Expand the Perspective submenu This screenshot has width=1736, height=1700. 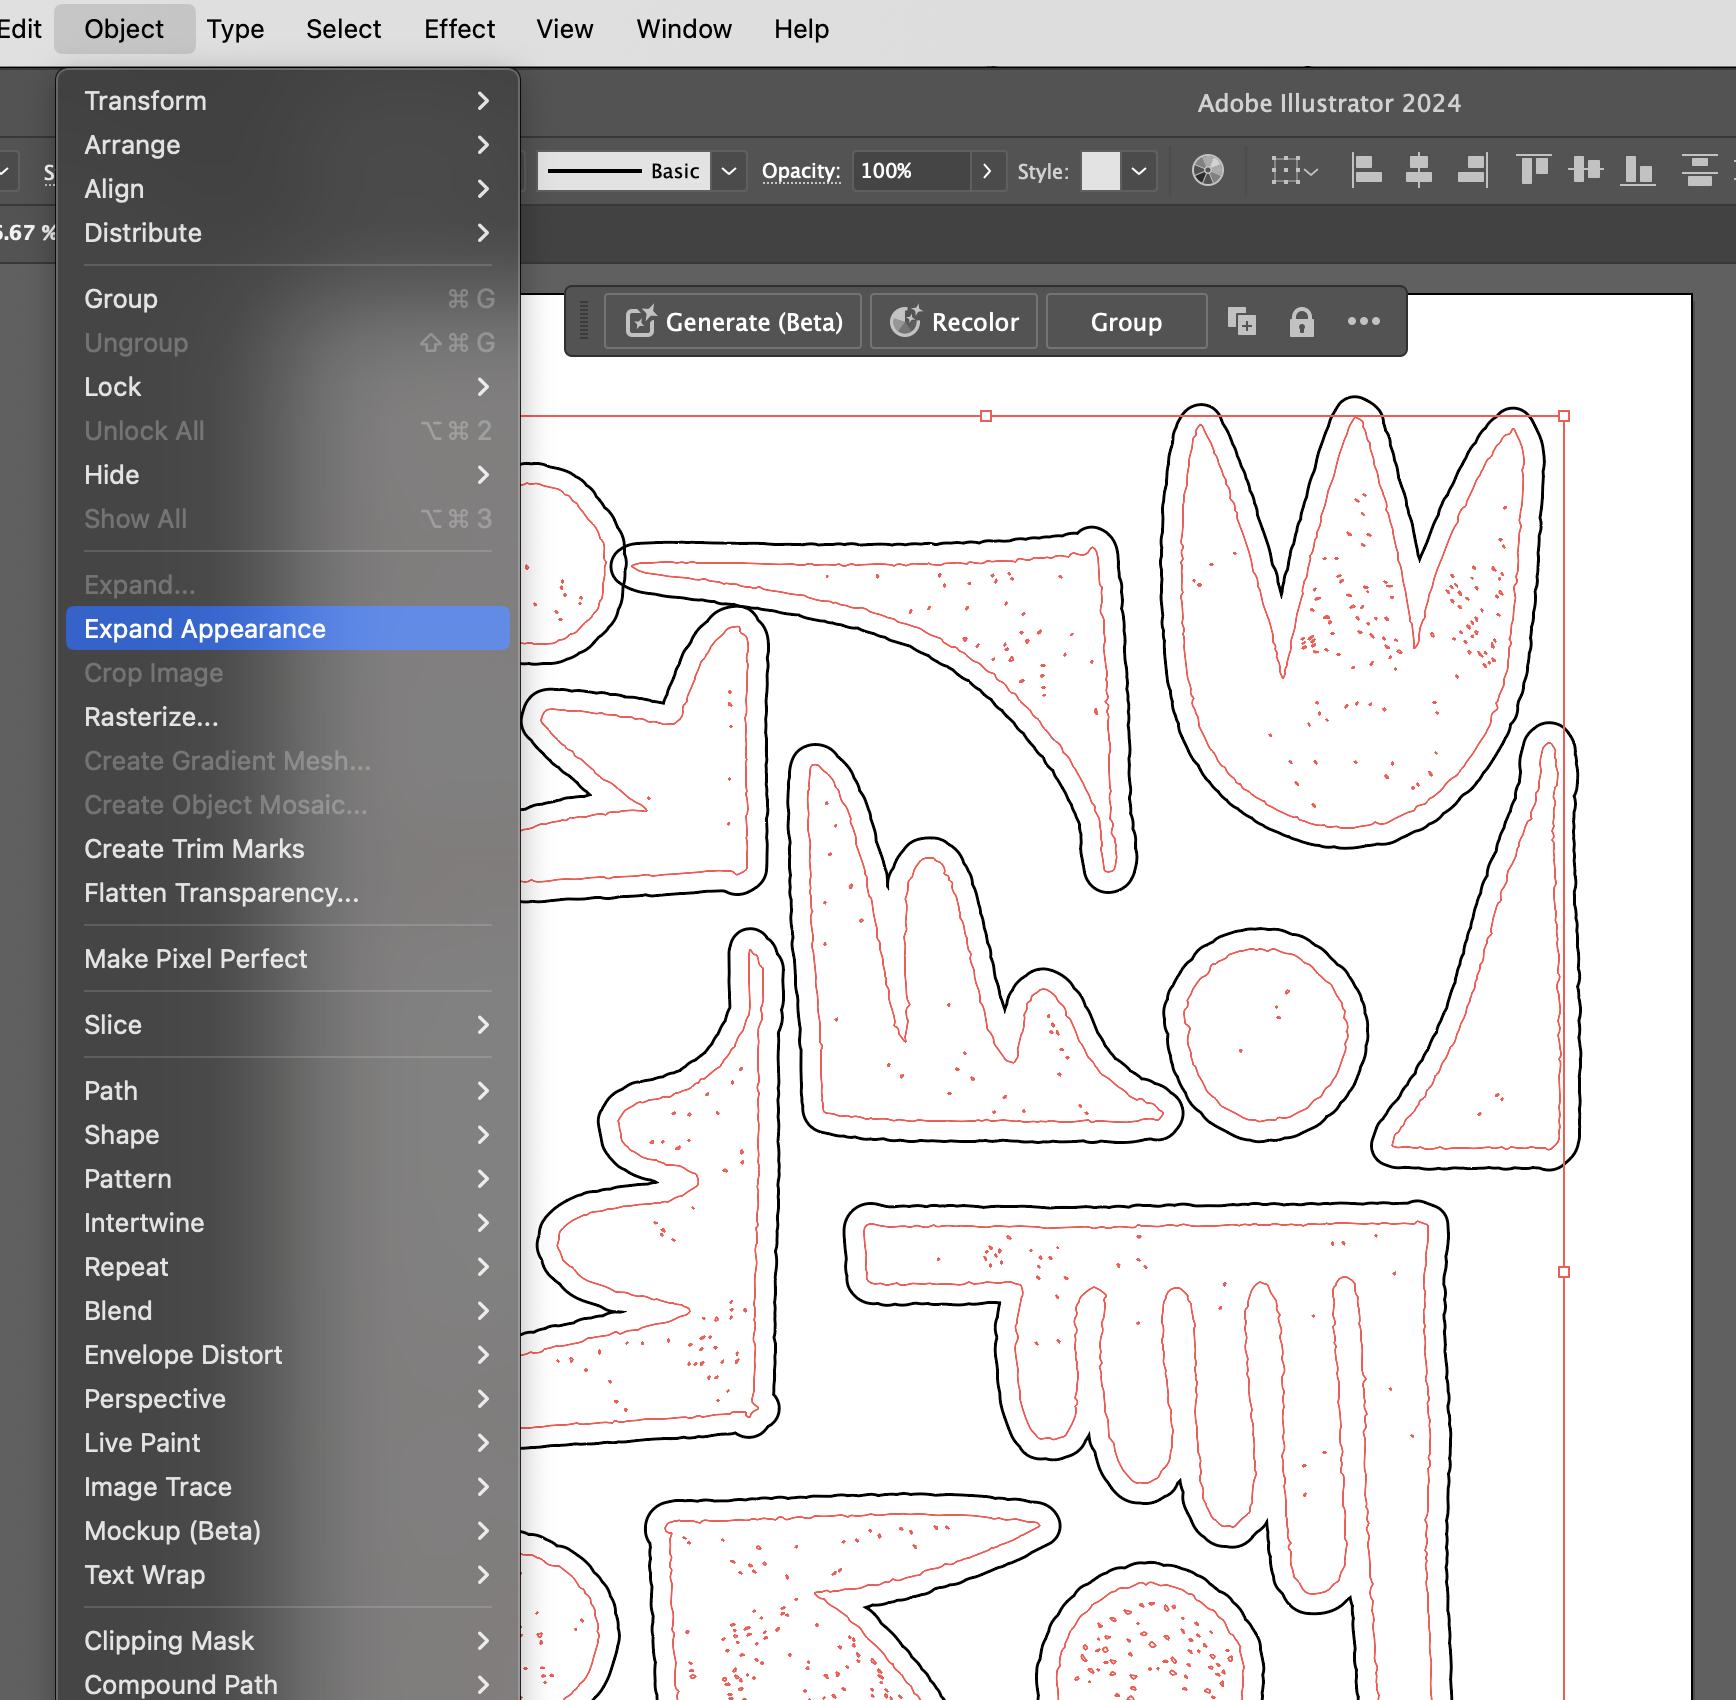288,1399
